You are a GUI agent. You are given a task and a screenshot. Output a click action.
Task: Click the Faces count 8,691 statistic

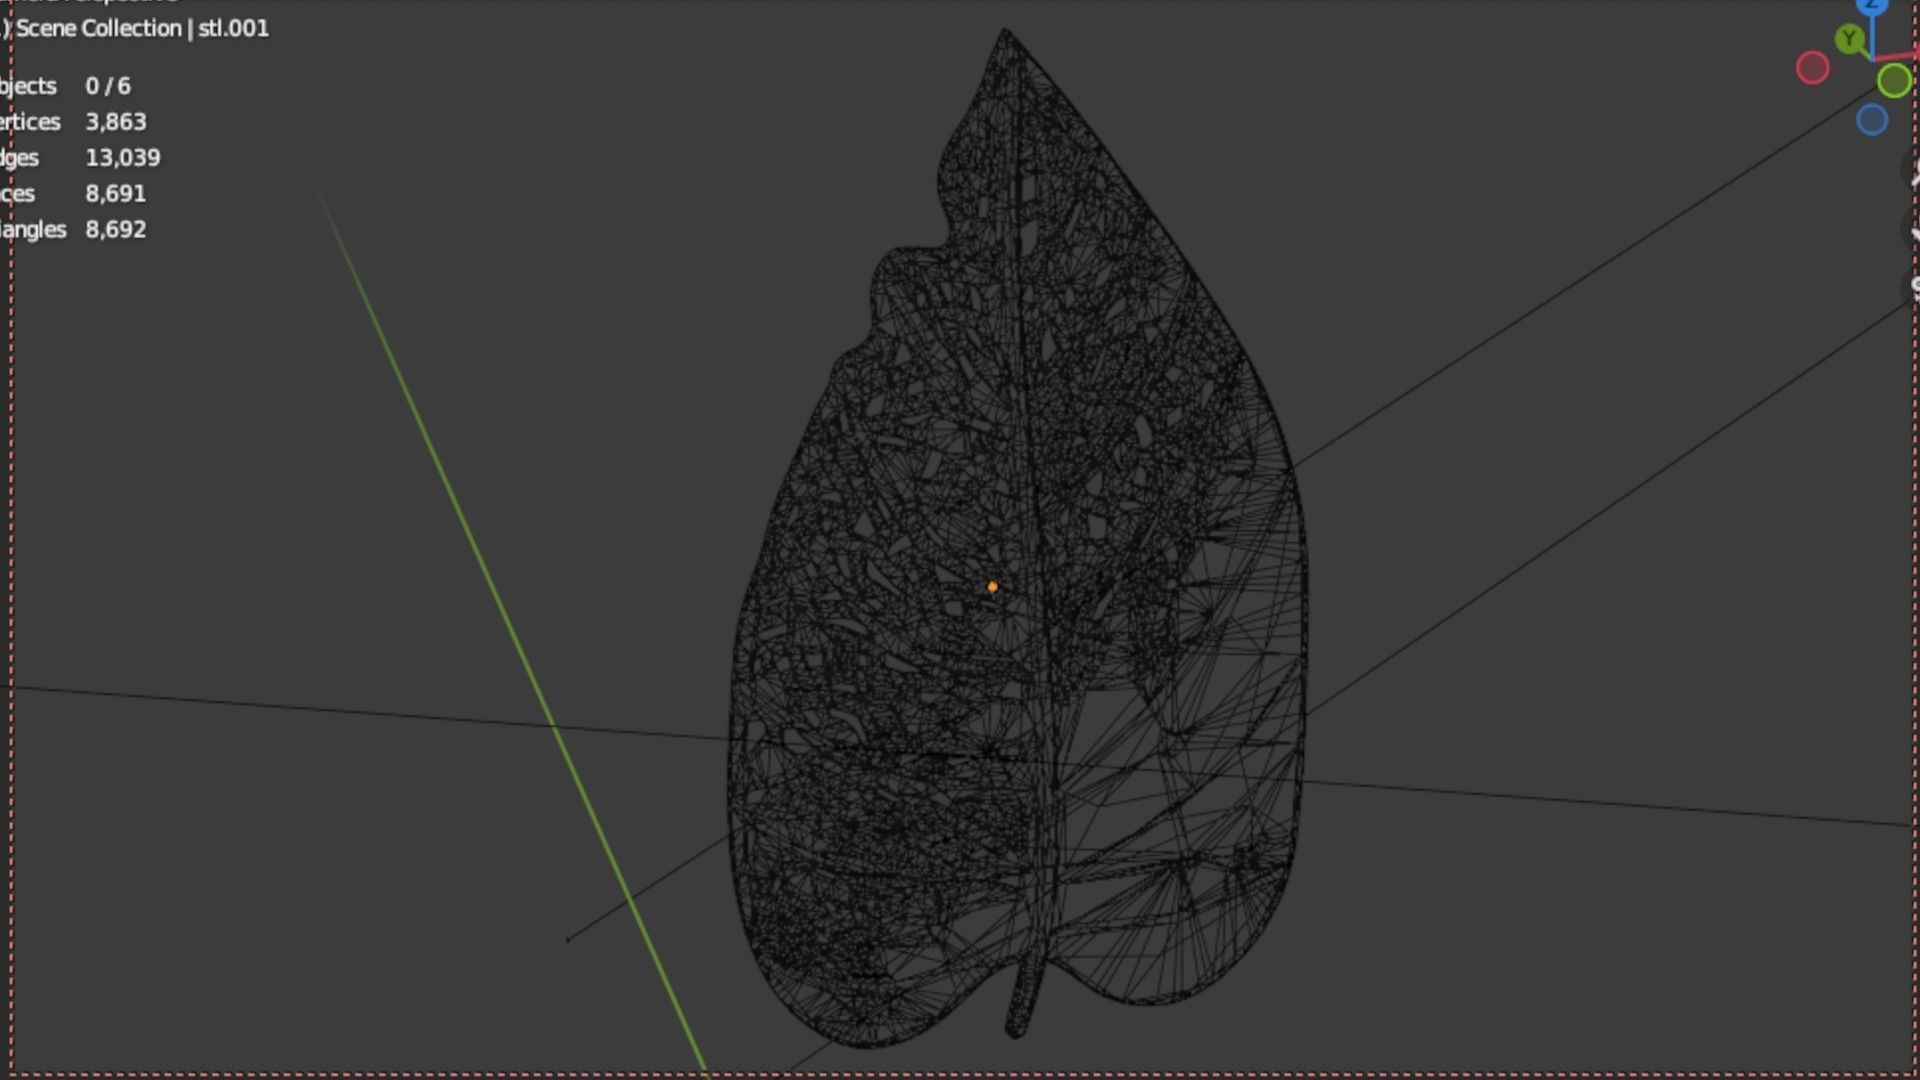point(115,194)
